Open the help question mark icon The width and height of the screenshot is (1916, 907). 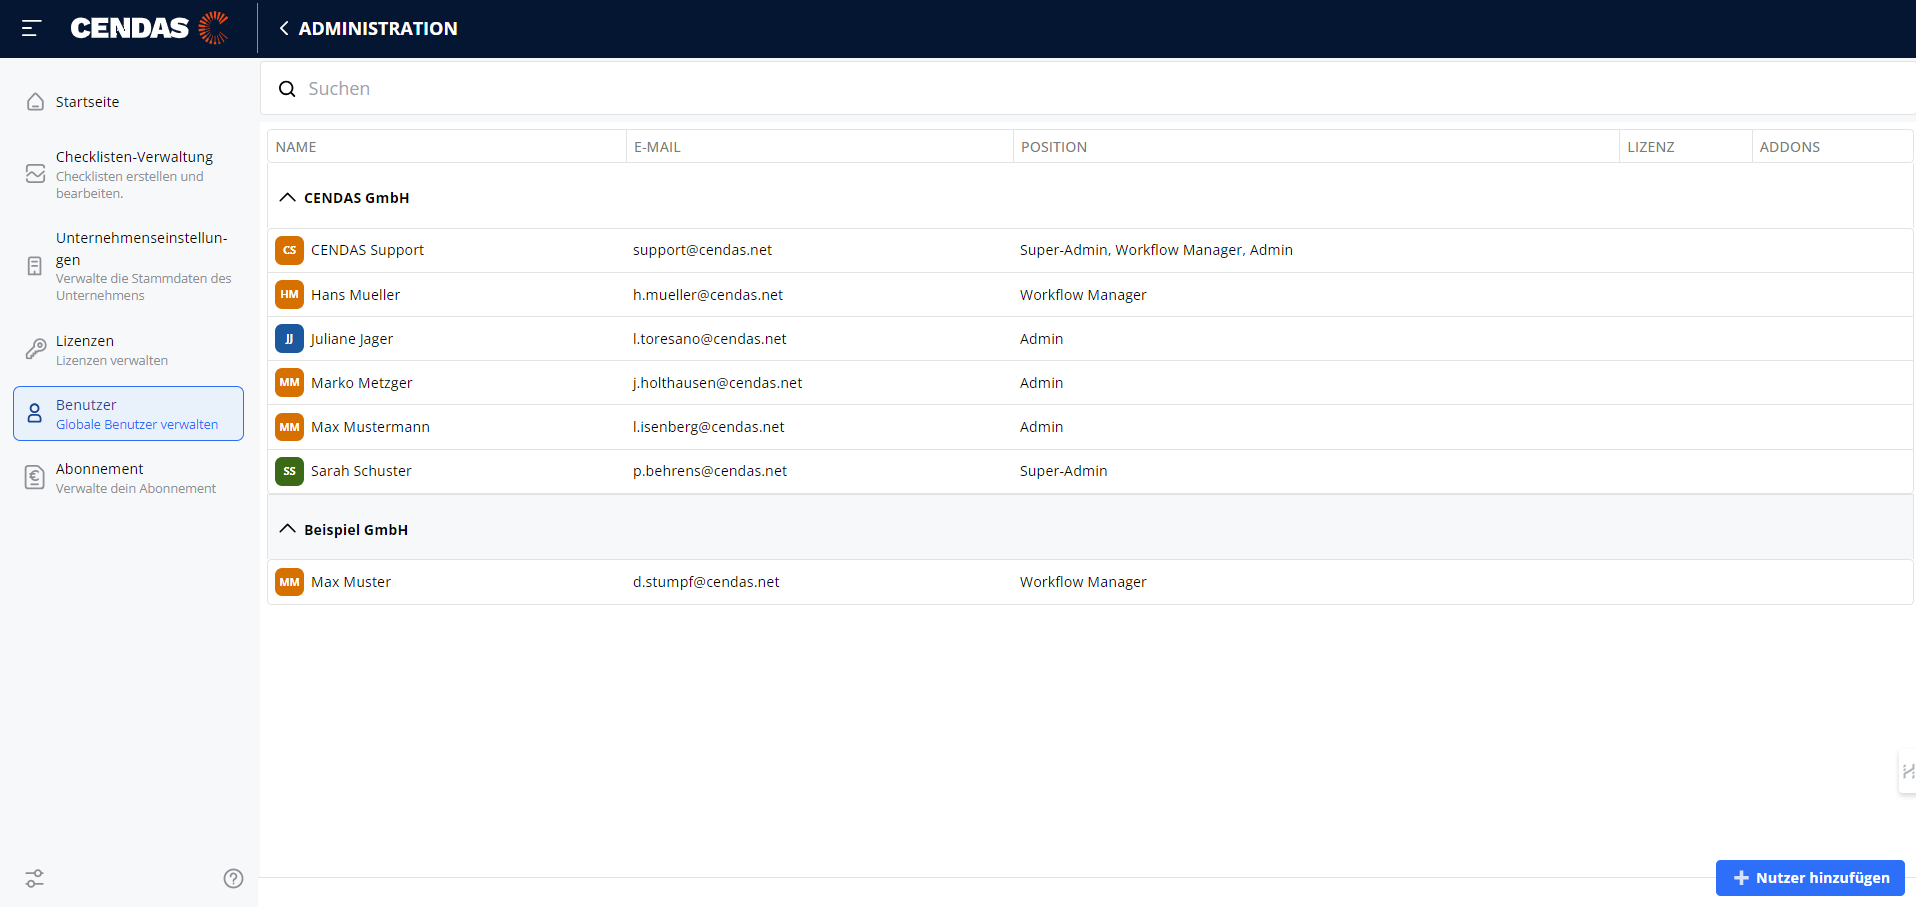click(x=233, y=878)
